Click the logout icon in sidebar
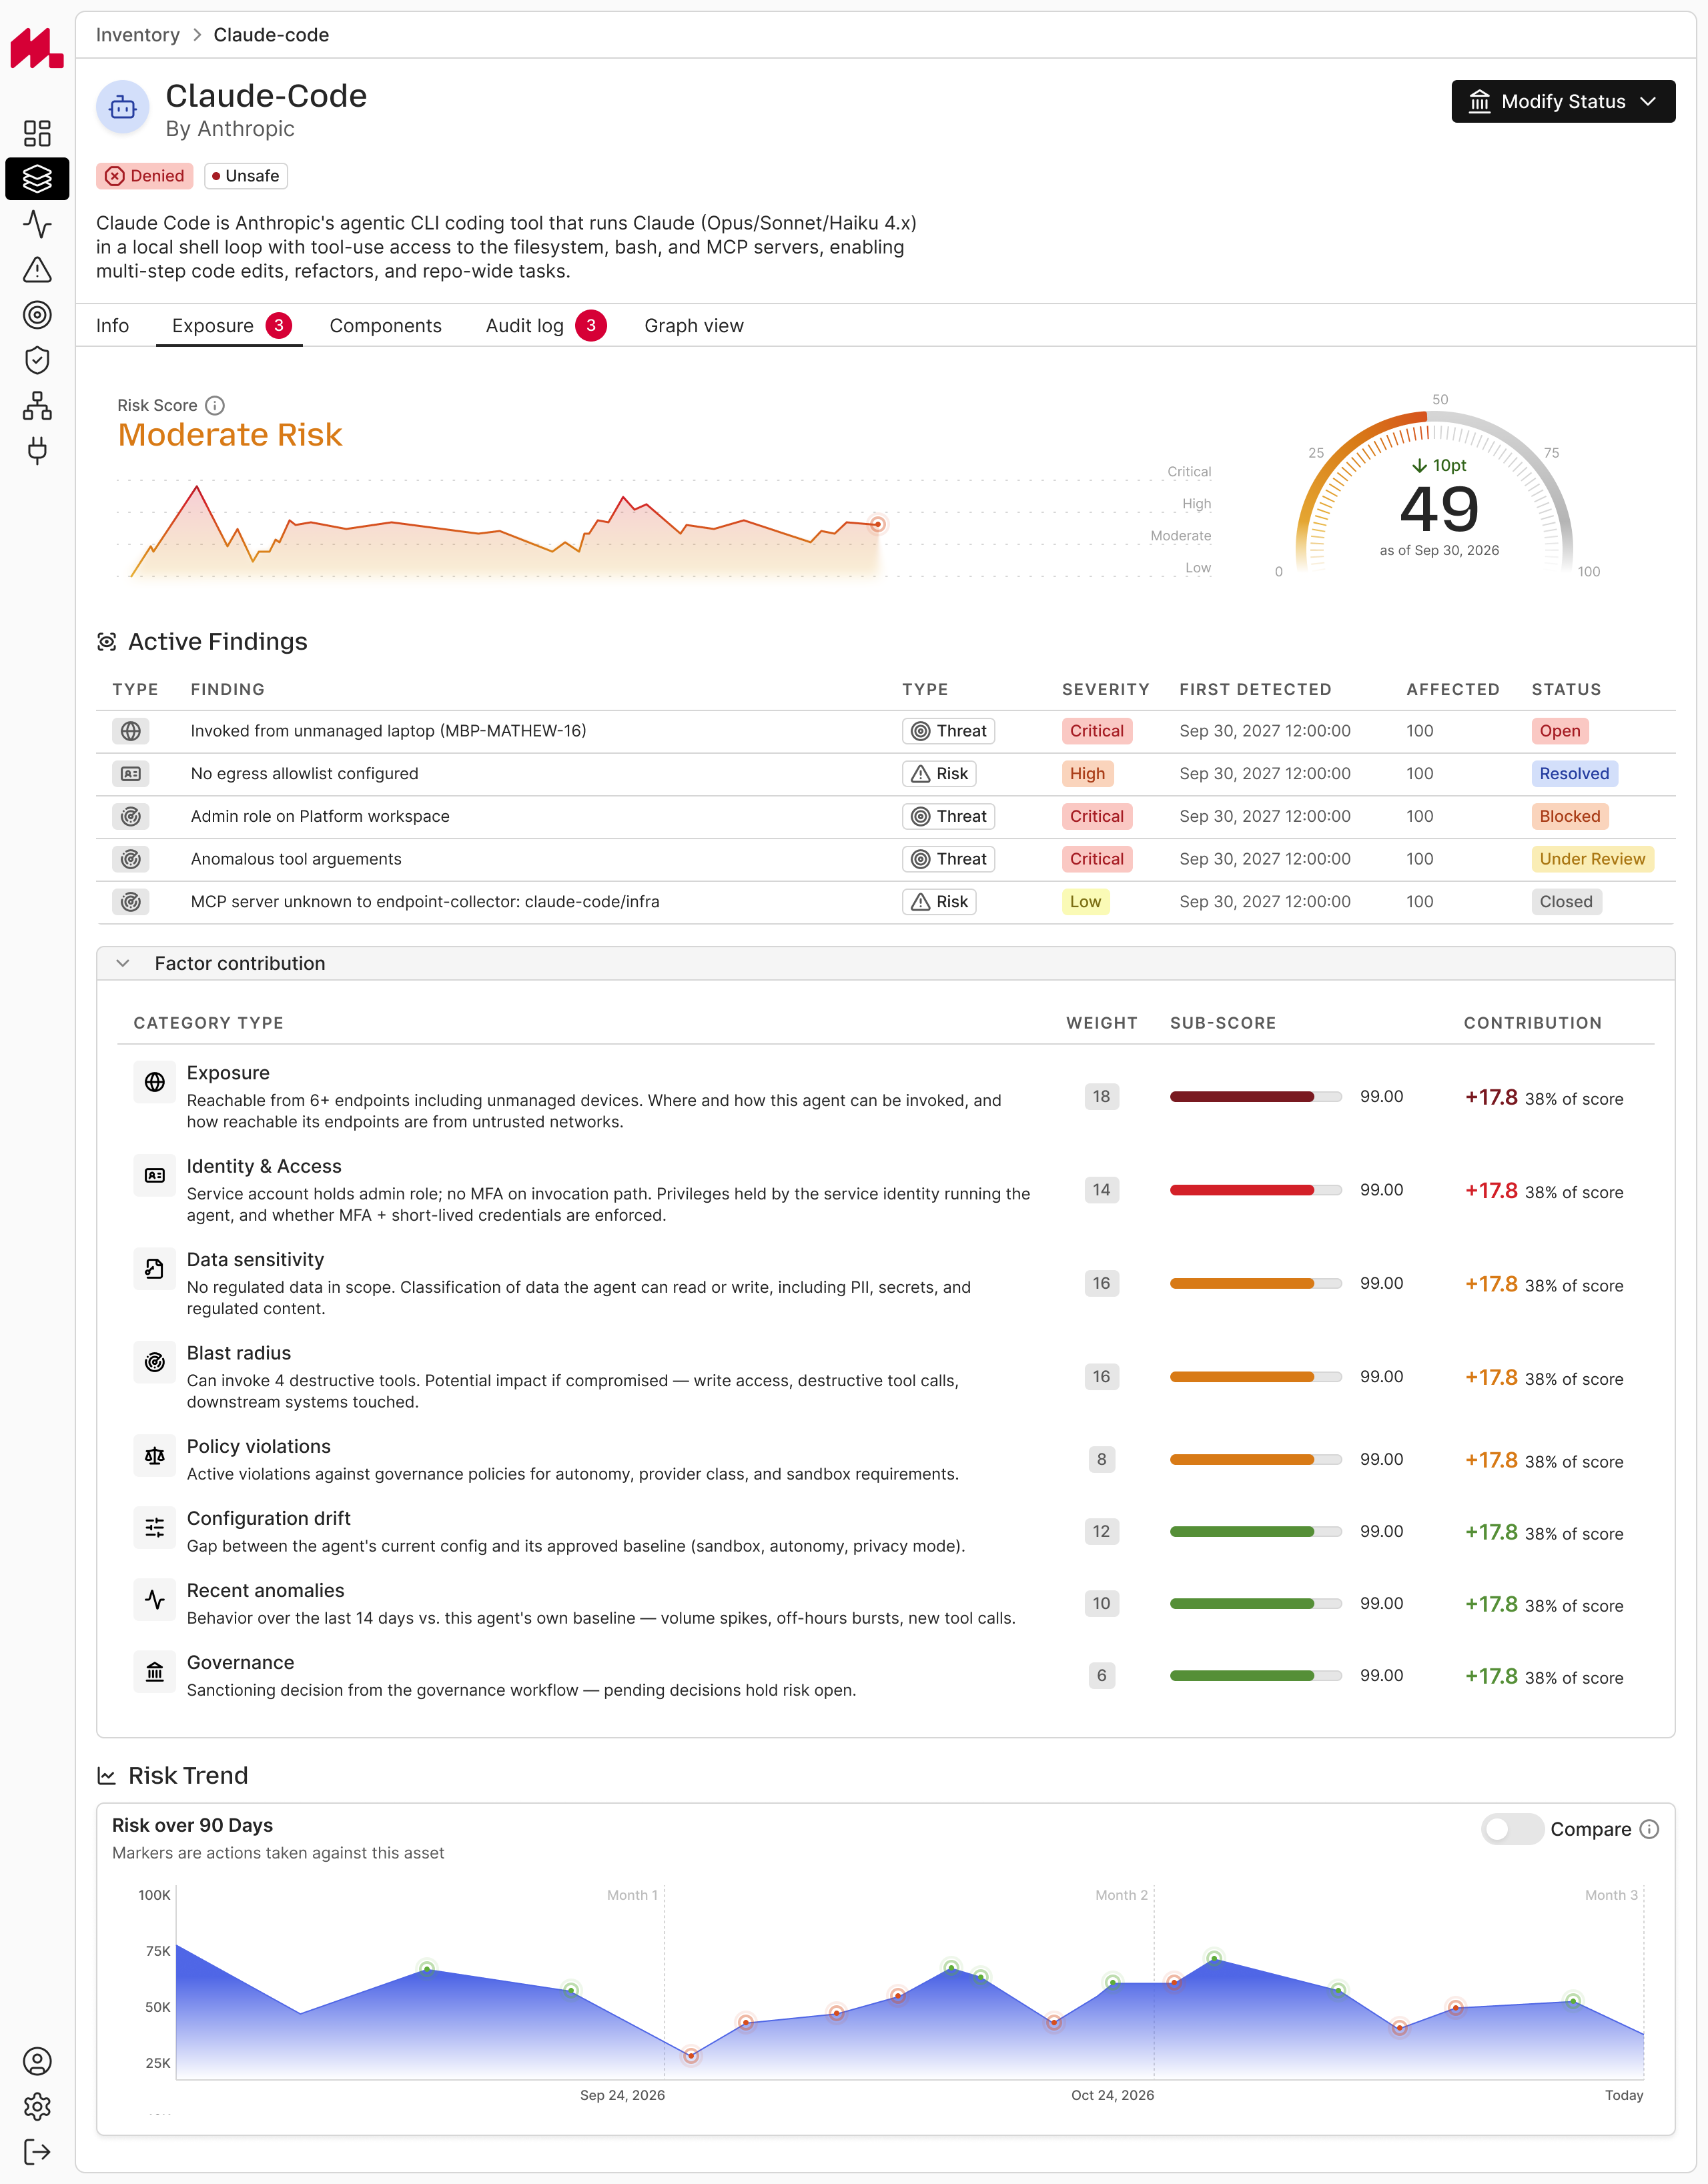1708x2184 pixels. [37, 2152]
